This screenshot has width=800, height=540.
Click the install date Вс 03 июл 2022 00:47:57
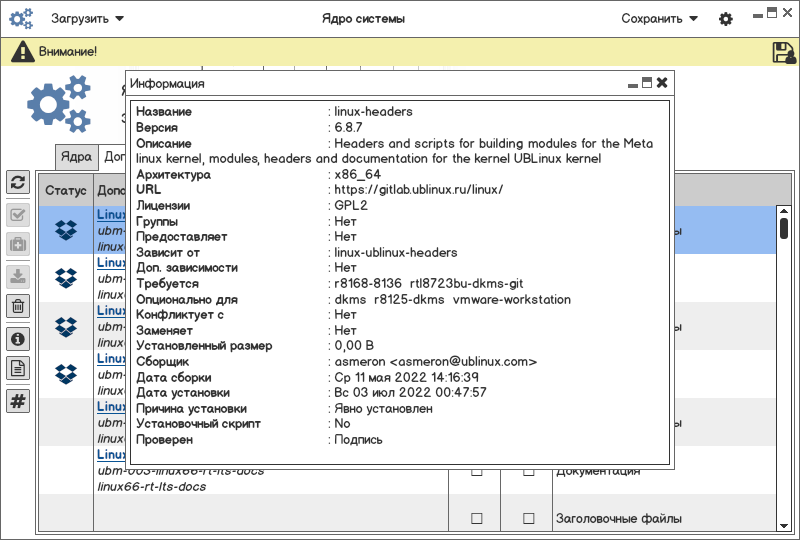click(410, 392)
